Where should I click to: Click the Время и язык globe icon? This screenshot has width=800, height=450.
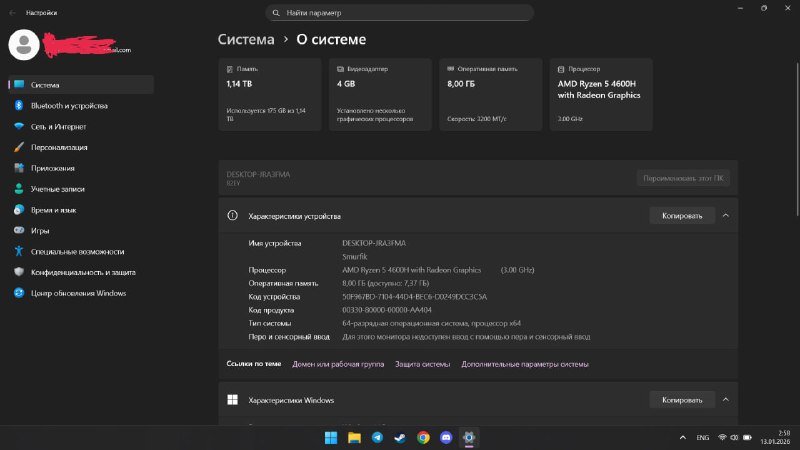tap(19, 210)
